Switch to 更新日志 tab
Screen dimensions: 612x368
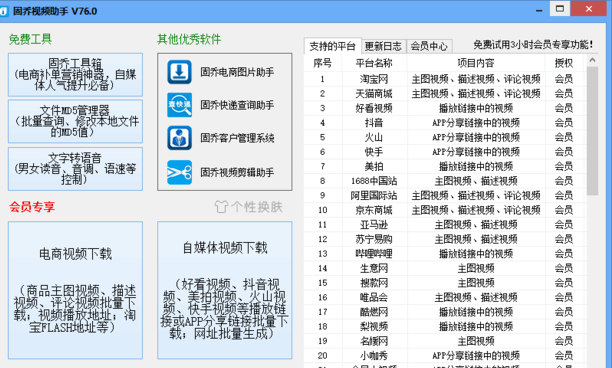click(x=383, y=46)
